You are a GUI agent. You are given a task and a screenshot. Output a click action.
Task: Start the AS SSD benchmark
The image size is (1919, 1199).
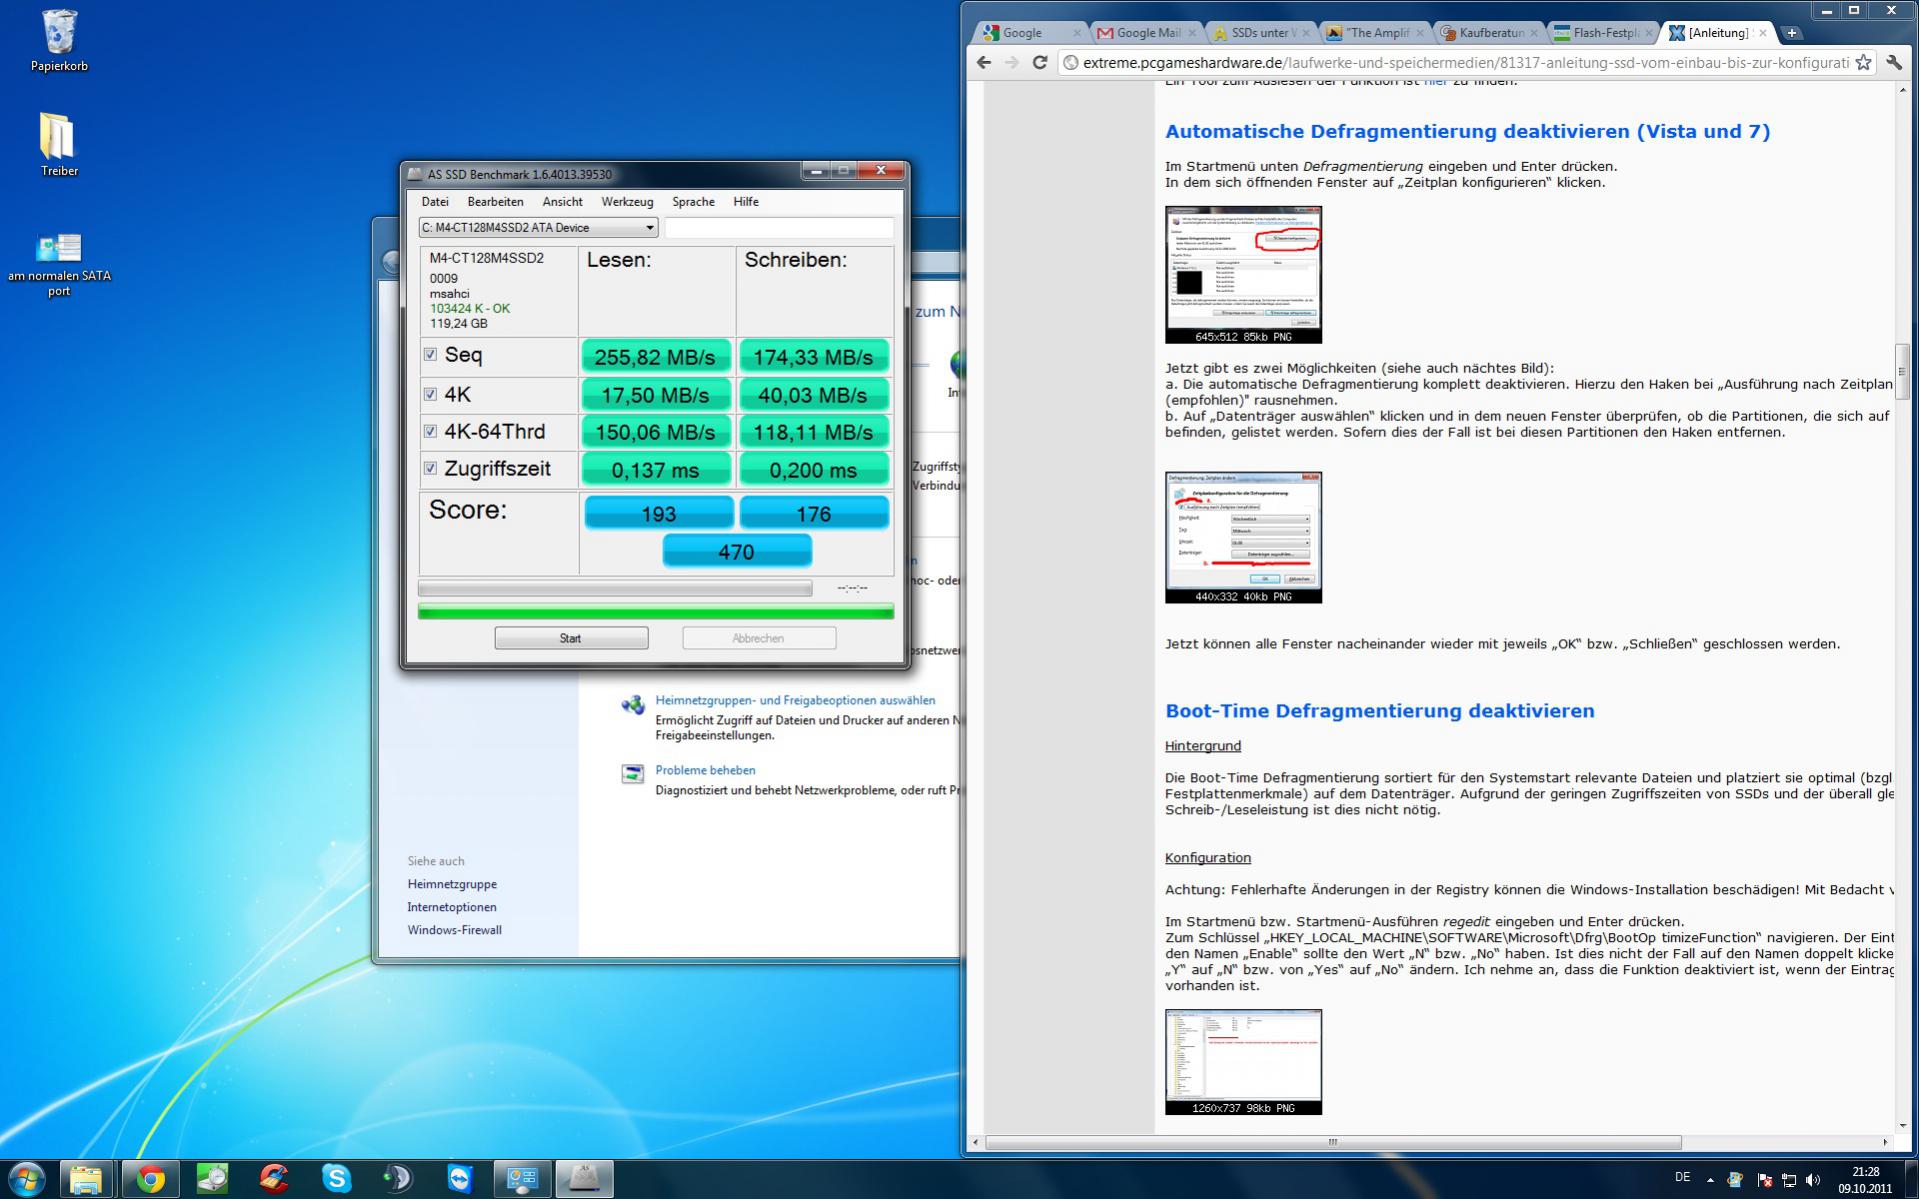(571, 638)
